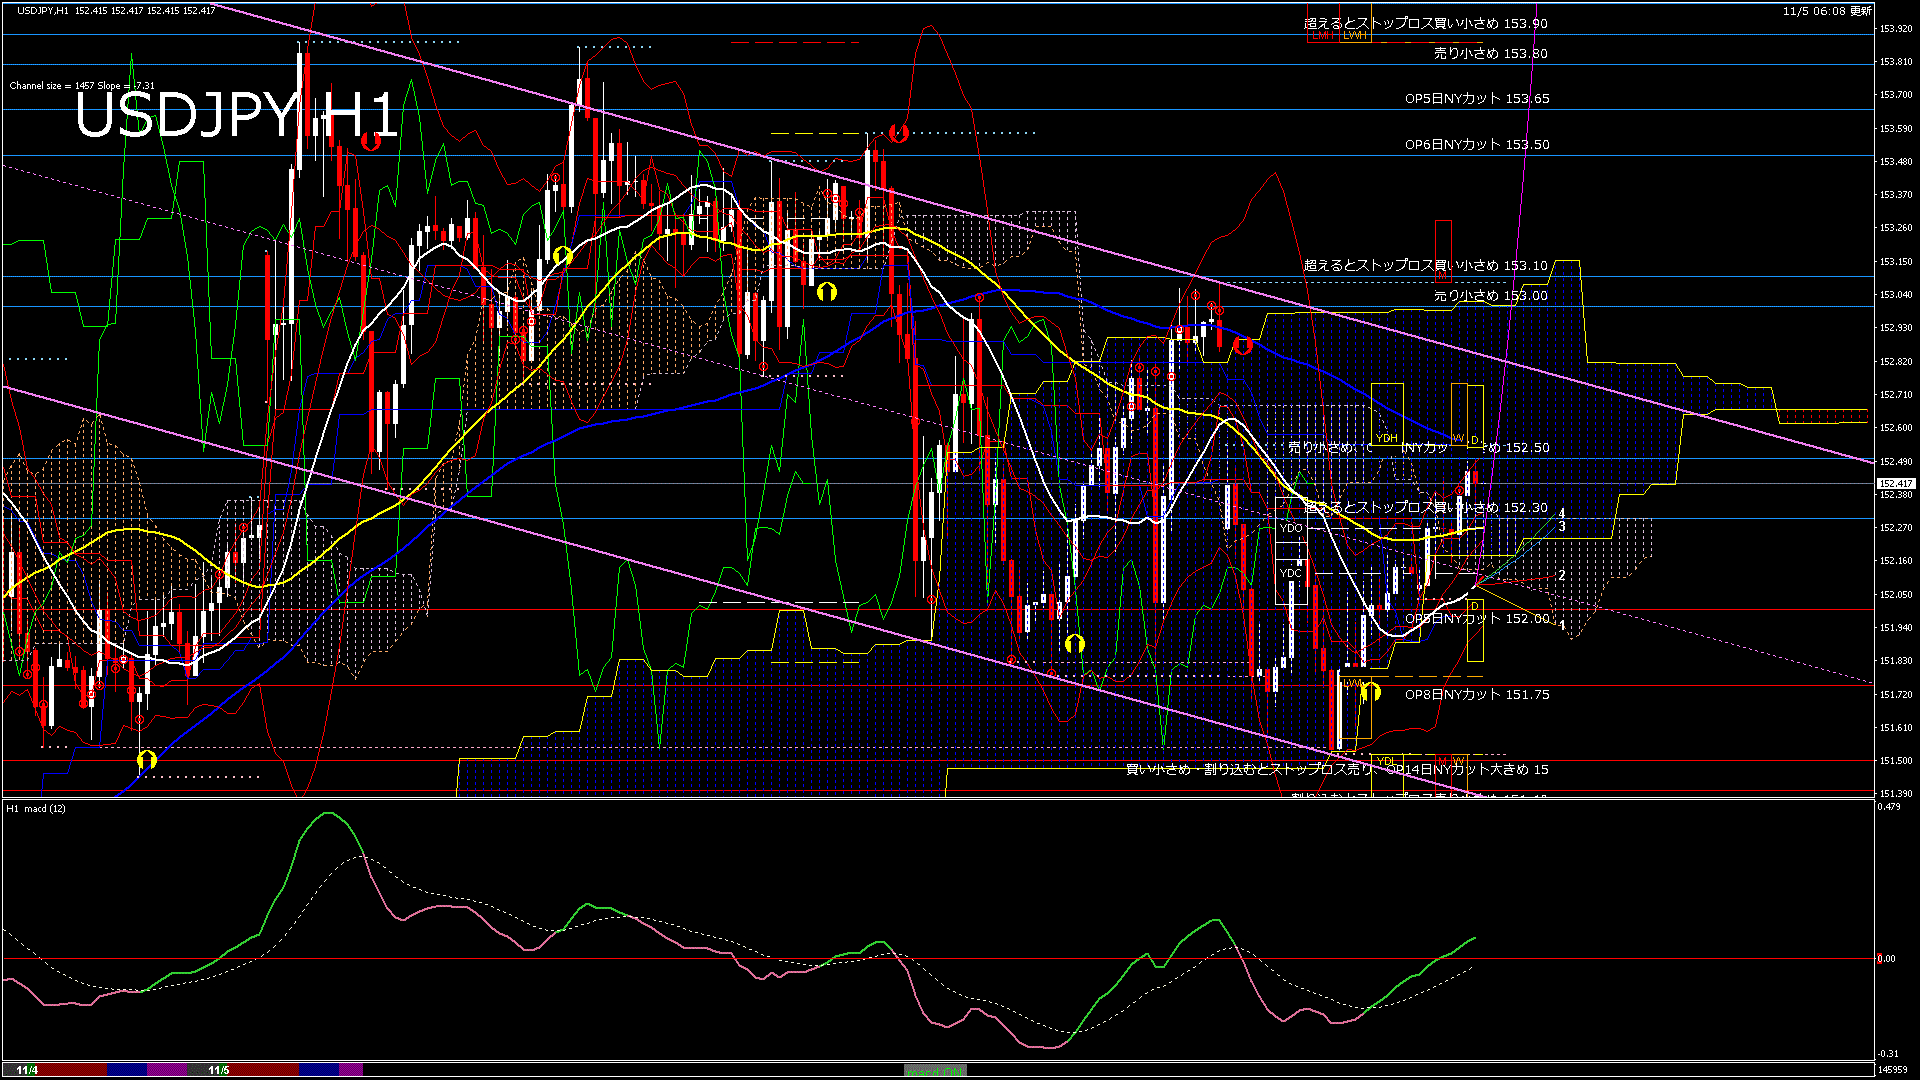Toggle the green macd ON button
Screen dimensions: 1920x1080
pos(936,1071)
